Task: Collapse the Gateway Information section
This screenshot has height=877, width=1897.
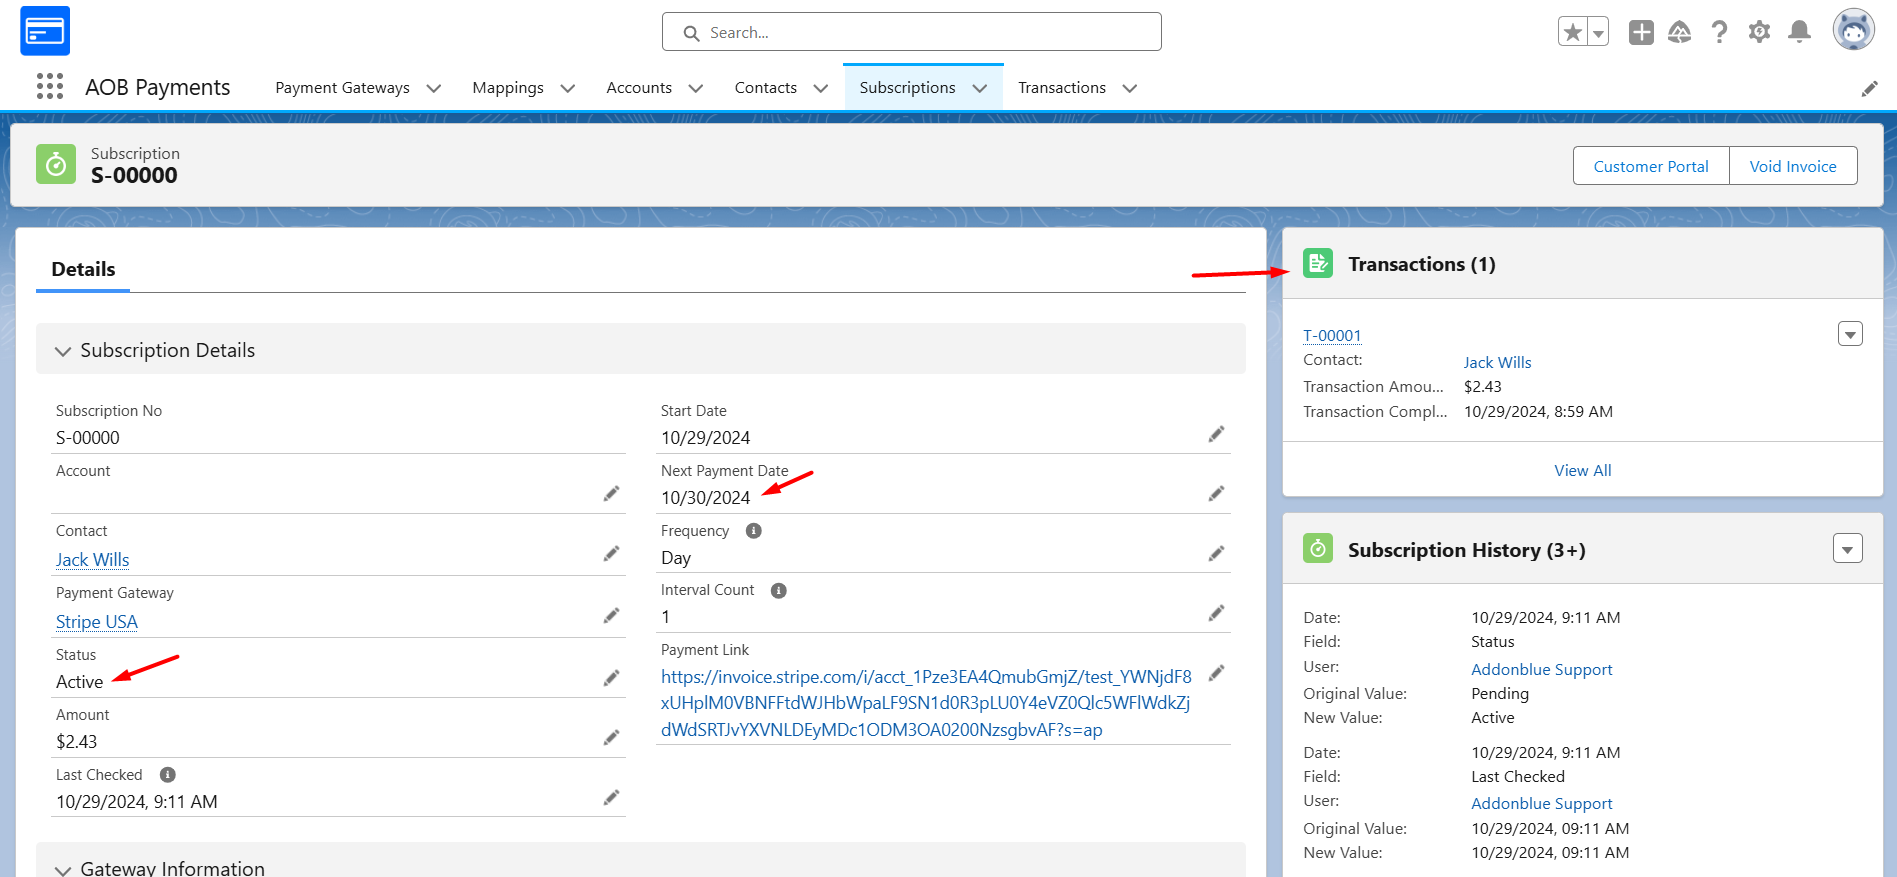Action: click(x=63, y=869)
